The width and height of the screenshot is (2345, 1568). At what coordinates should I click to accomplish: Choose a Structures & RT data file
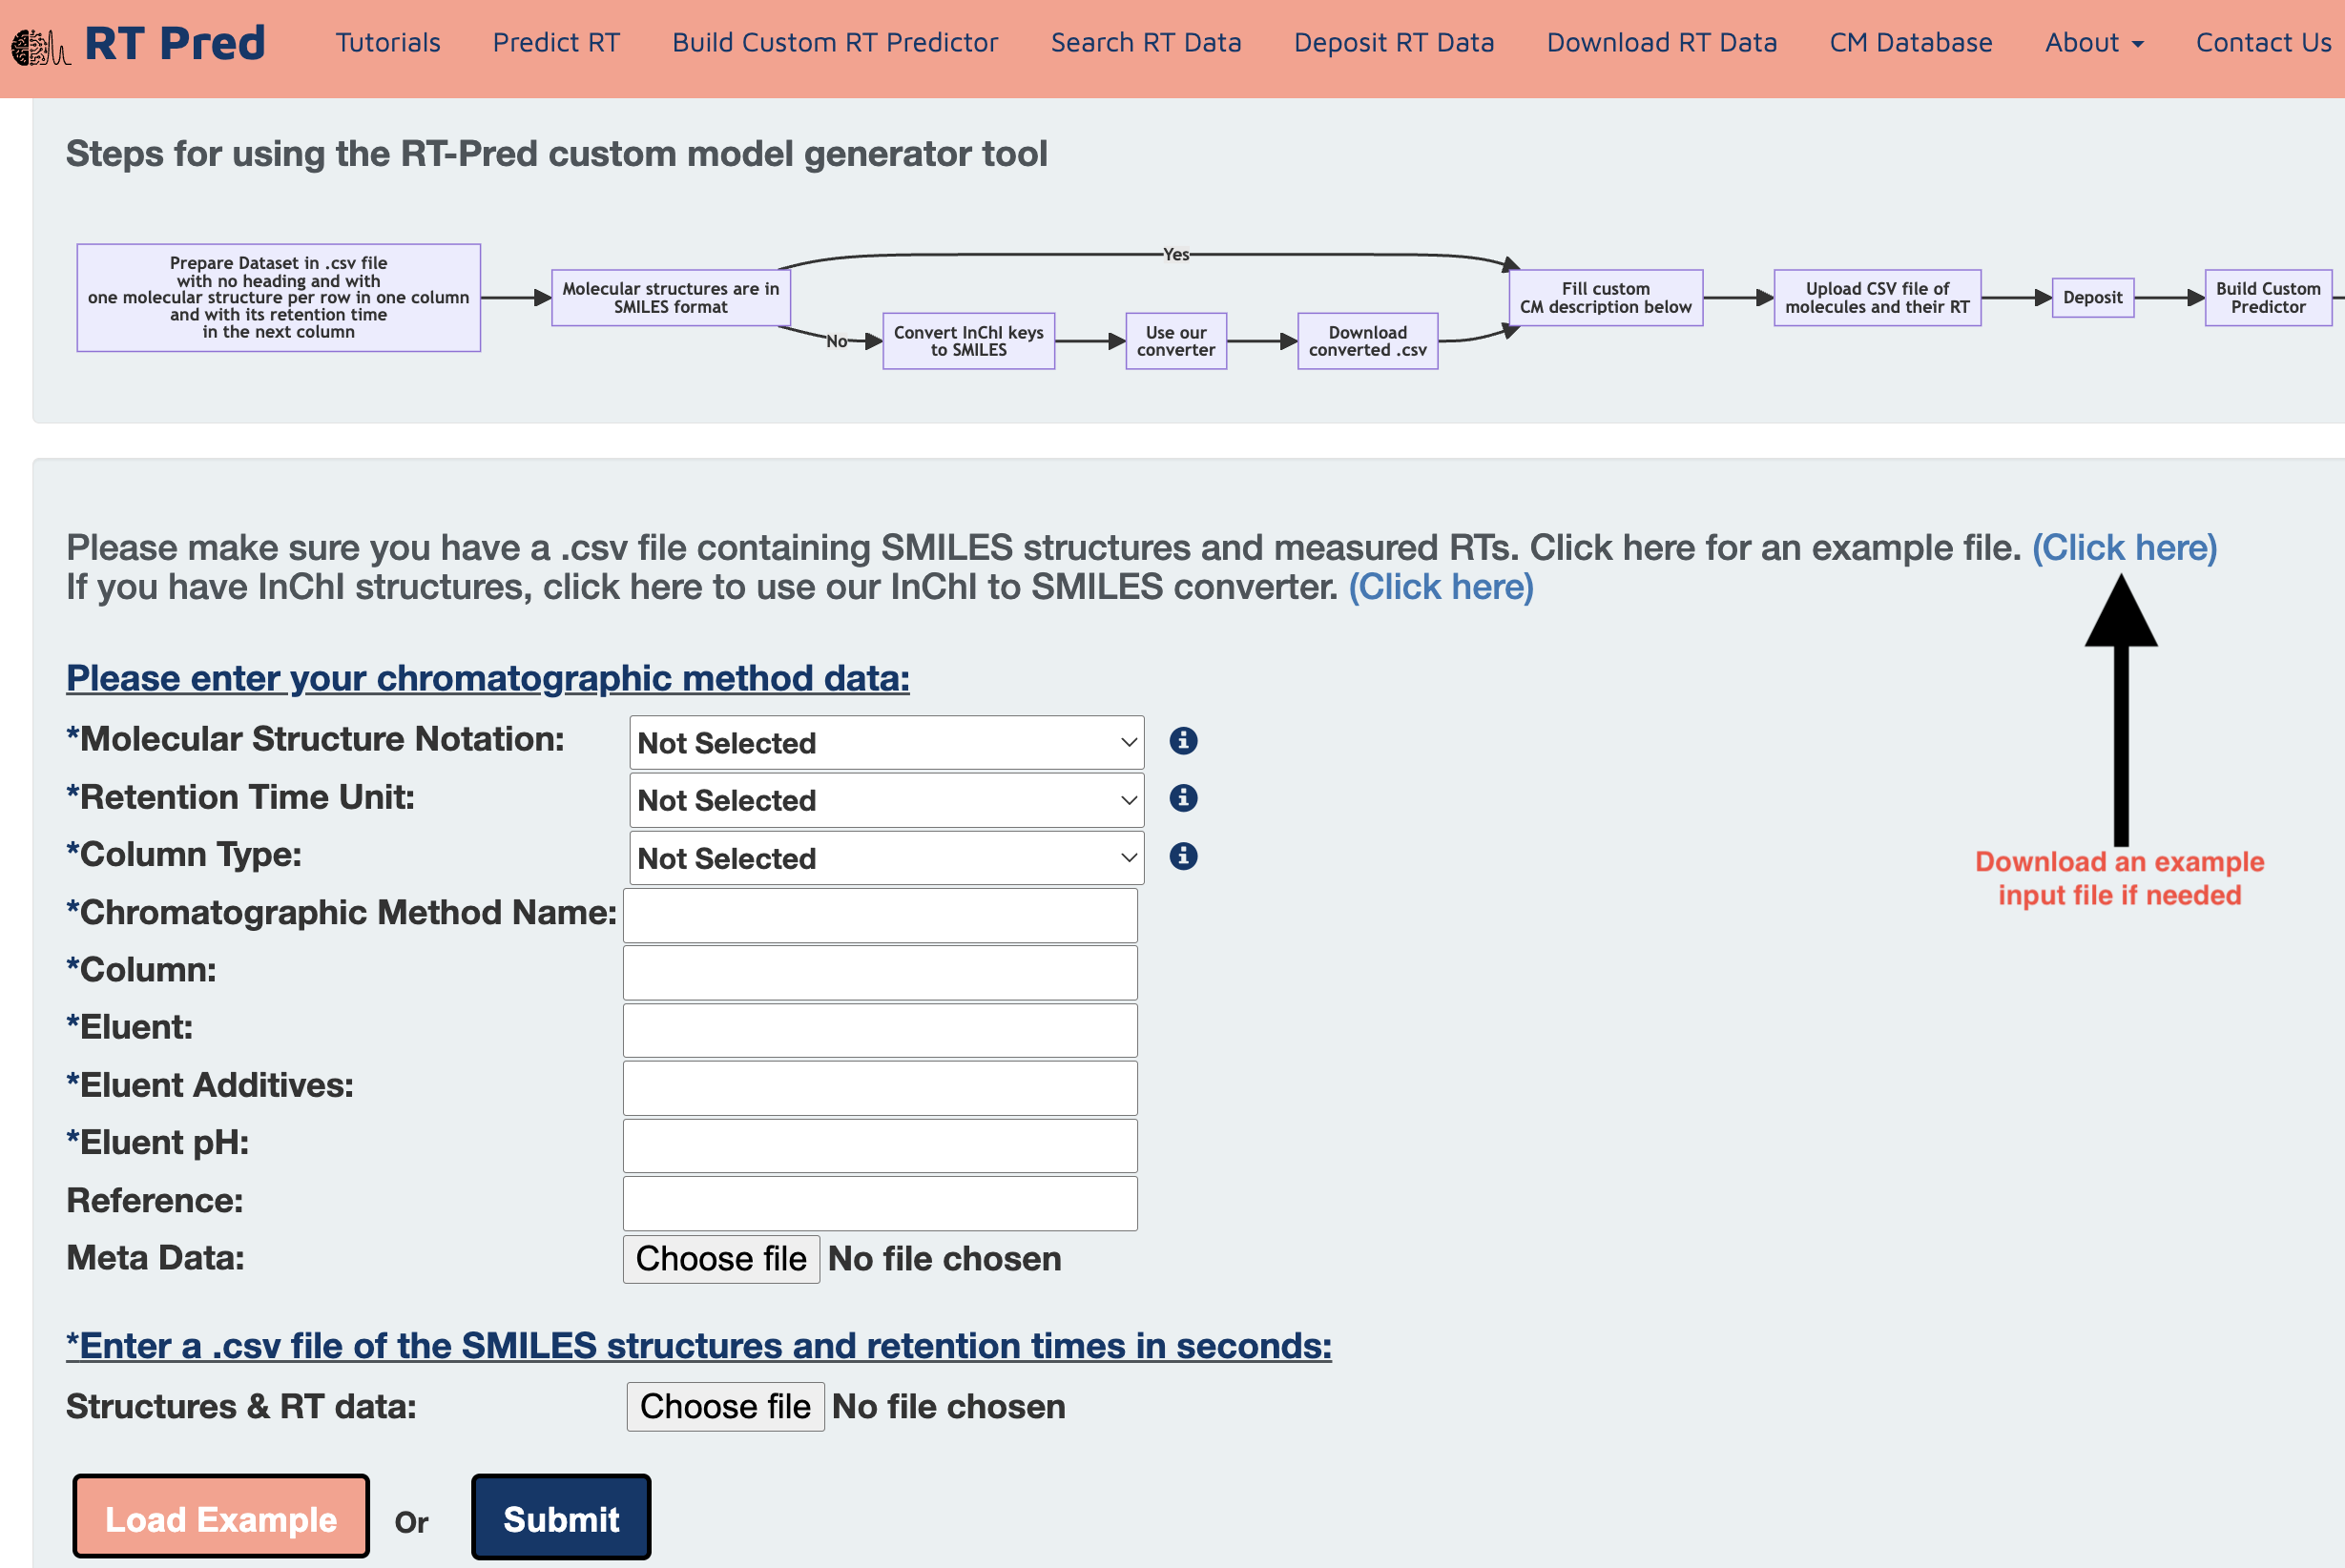point(725,1407)
